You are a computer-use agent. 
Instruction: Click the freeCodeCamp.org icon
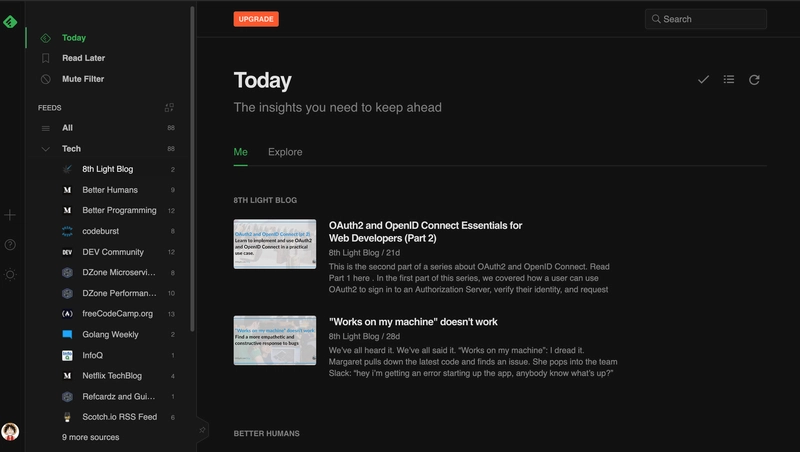(67, 314)
